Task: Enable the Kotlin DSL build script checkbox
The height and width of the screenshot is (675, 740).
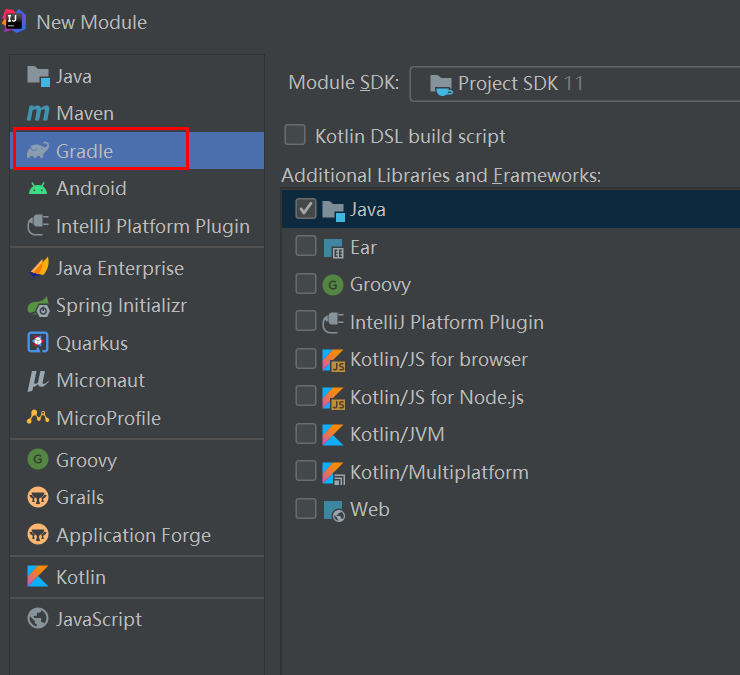Action: pyautogui.click(x=295, y=135)
